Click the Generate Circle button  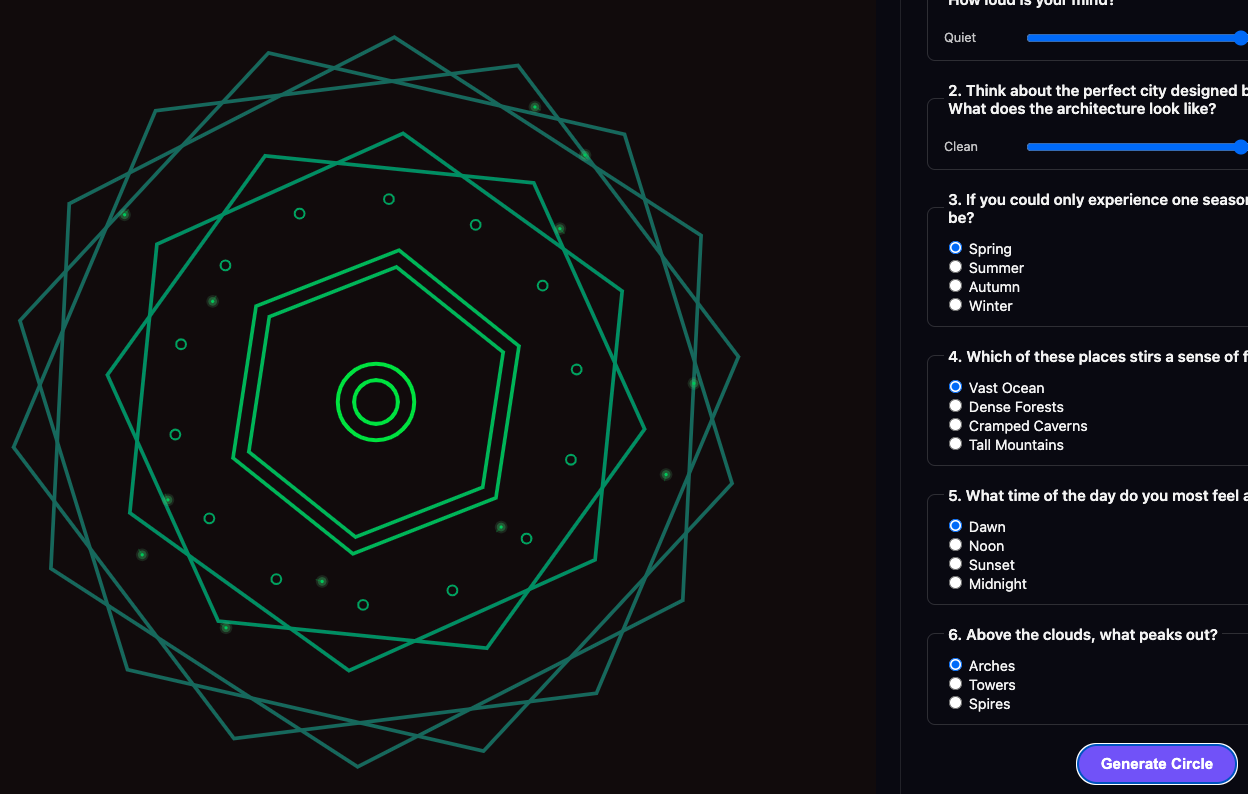1156,763
